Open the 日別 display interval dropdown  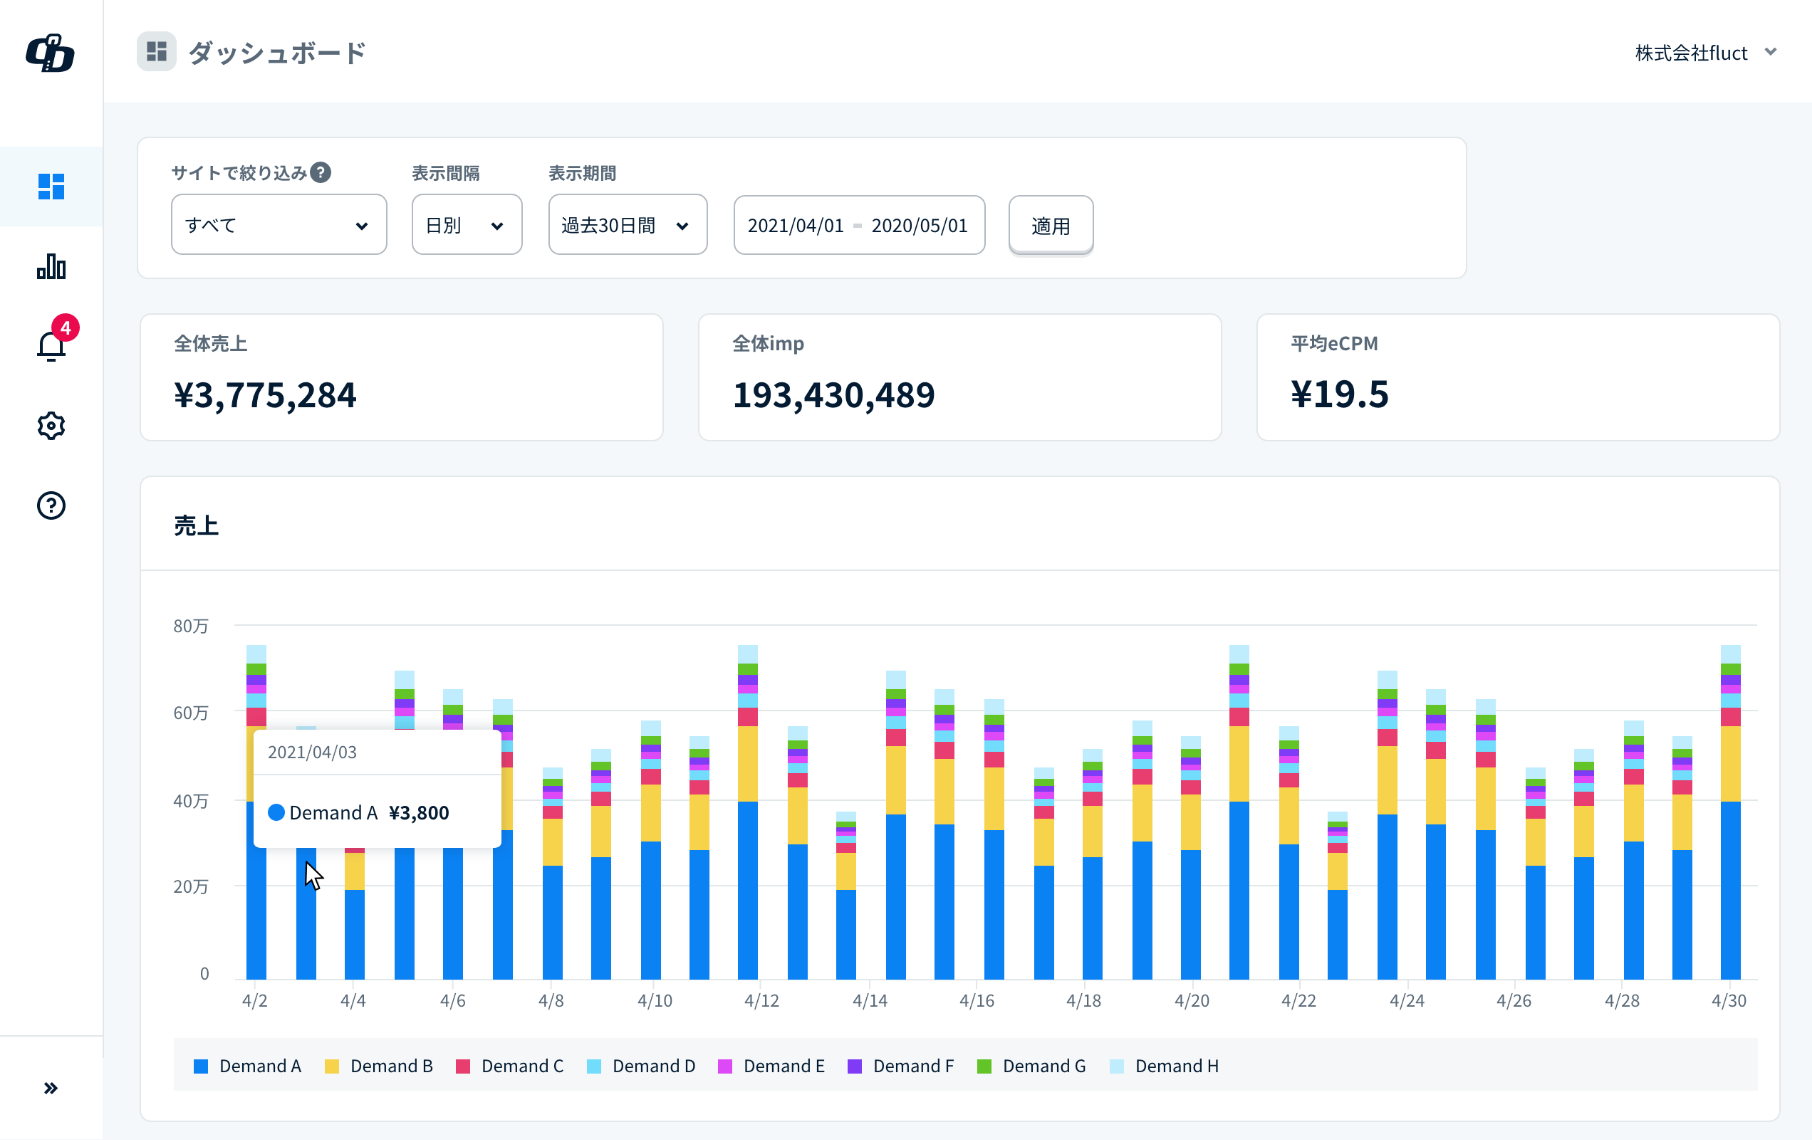pos(466,225)
